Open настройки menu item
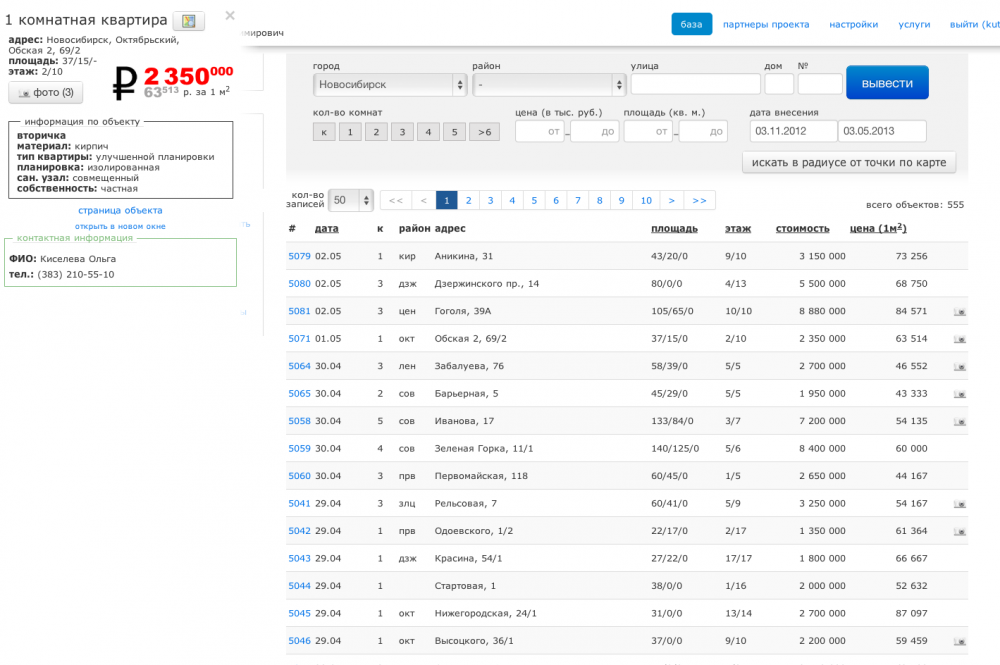The width and height of the screenshot is (1000, 665). click(x=853, y=24)
